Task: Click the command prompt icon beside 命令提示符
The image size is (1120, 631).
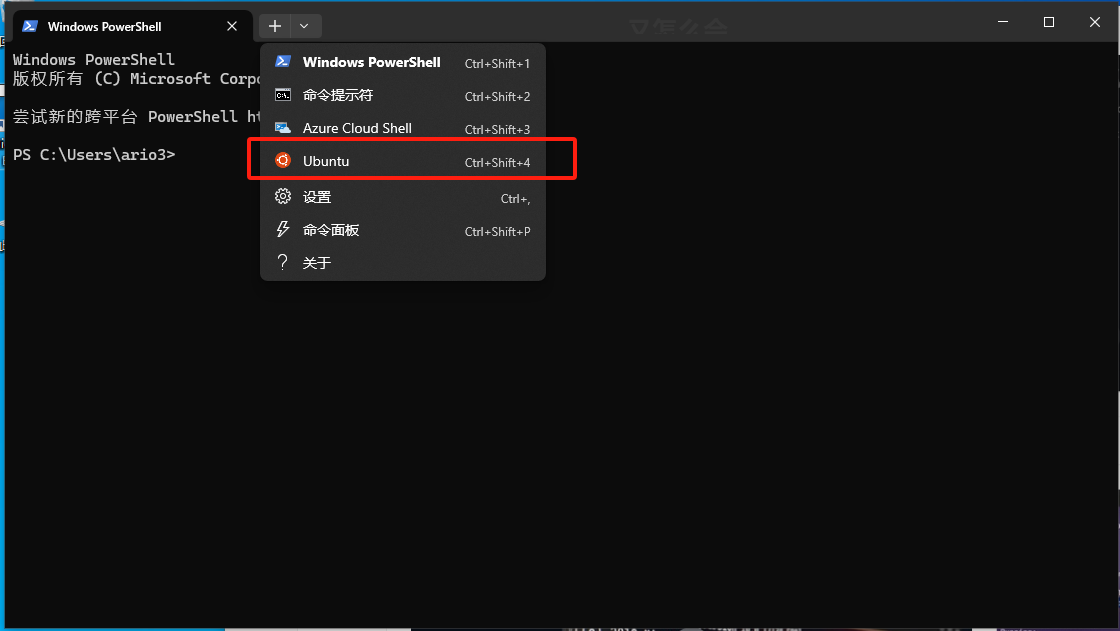Action: (x=283, y=95)
